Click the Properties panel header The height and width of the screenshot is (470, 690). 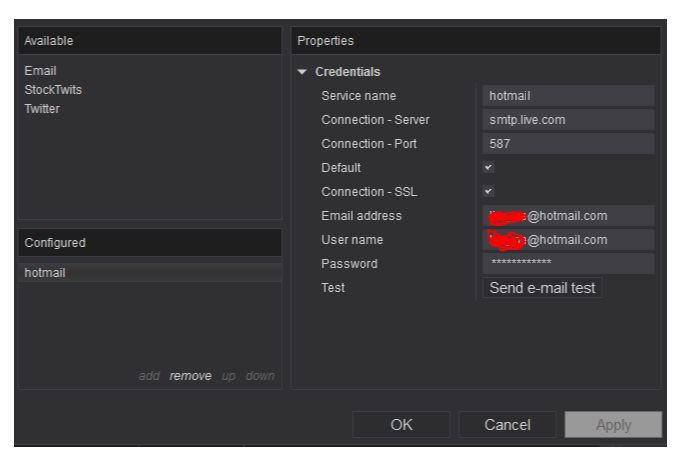(476, 40)
